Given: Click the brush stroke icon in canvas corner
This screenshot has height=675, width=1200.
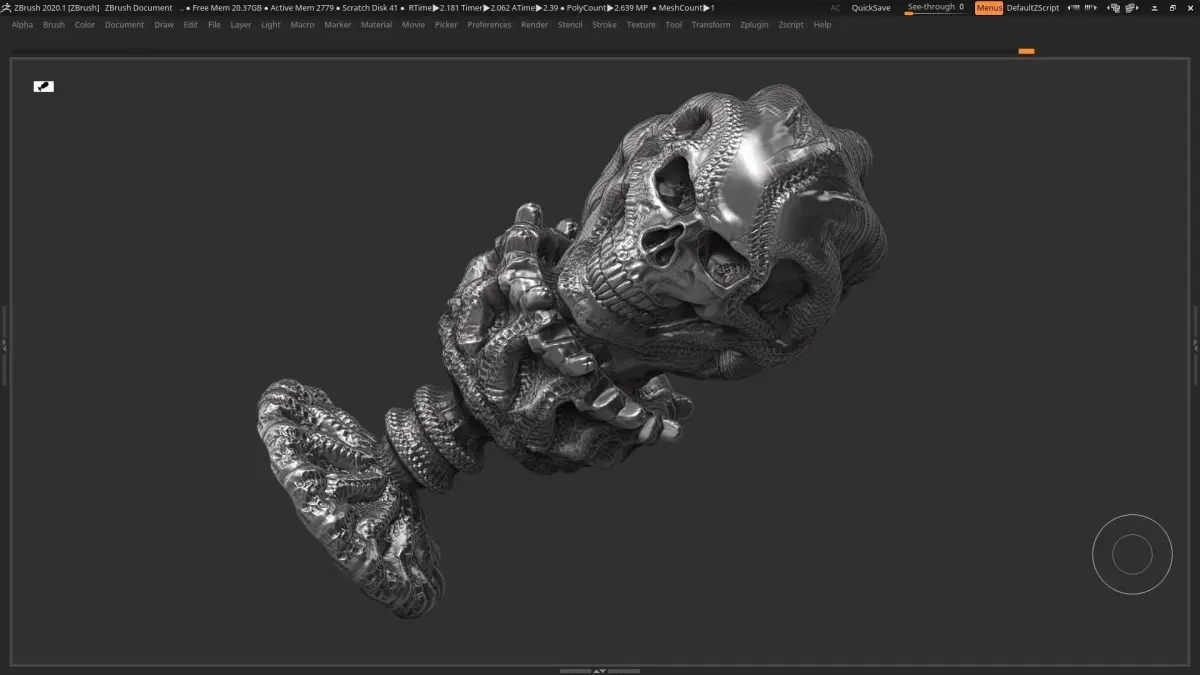Looking at the screenshot, I should pyautogui.click(x=44, y=86).
